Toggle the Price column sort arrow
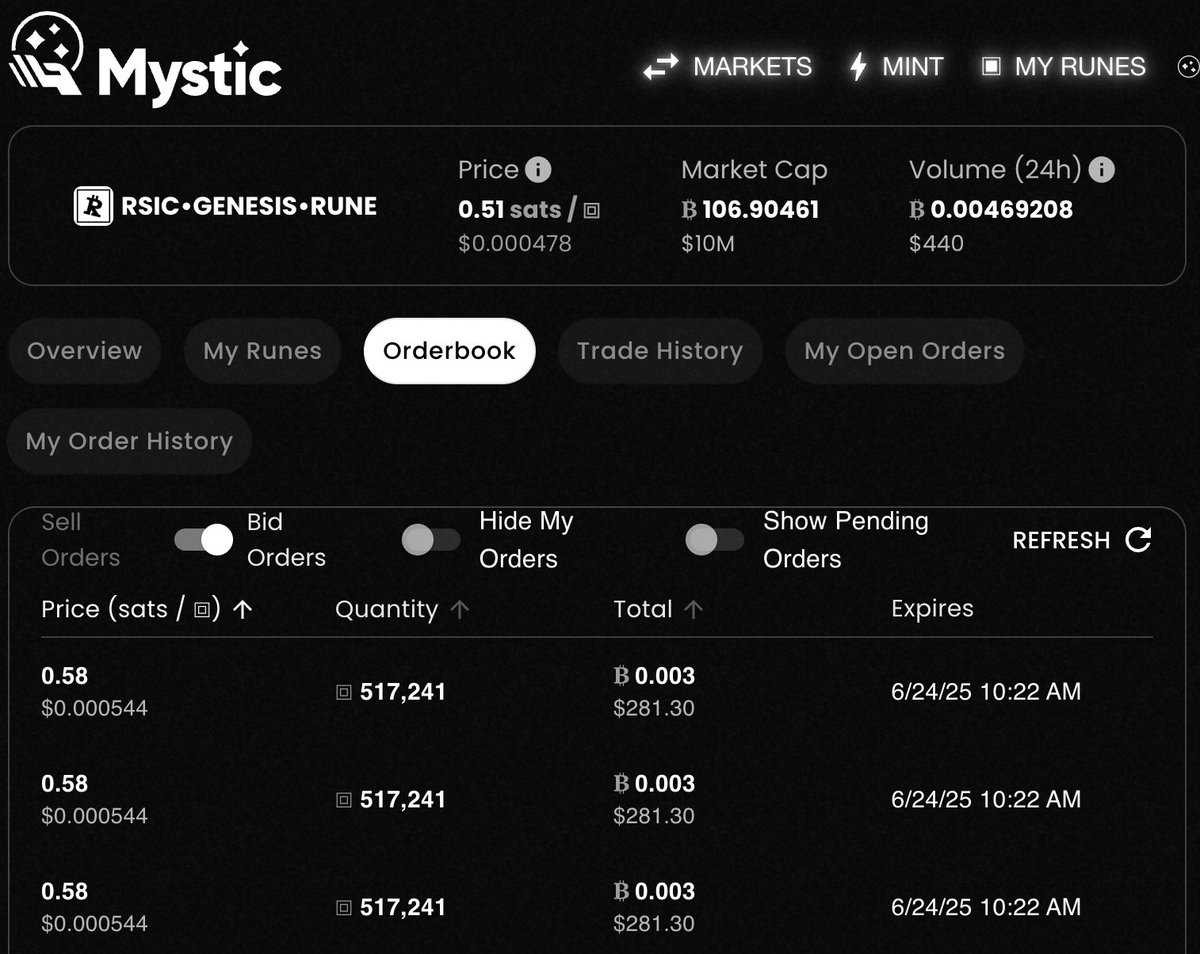 240,608
